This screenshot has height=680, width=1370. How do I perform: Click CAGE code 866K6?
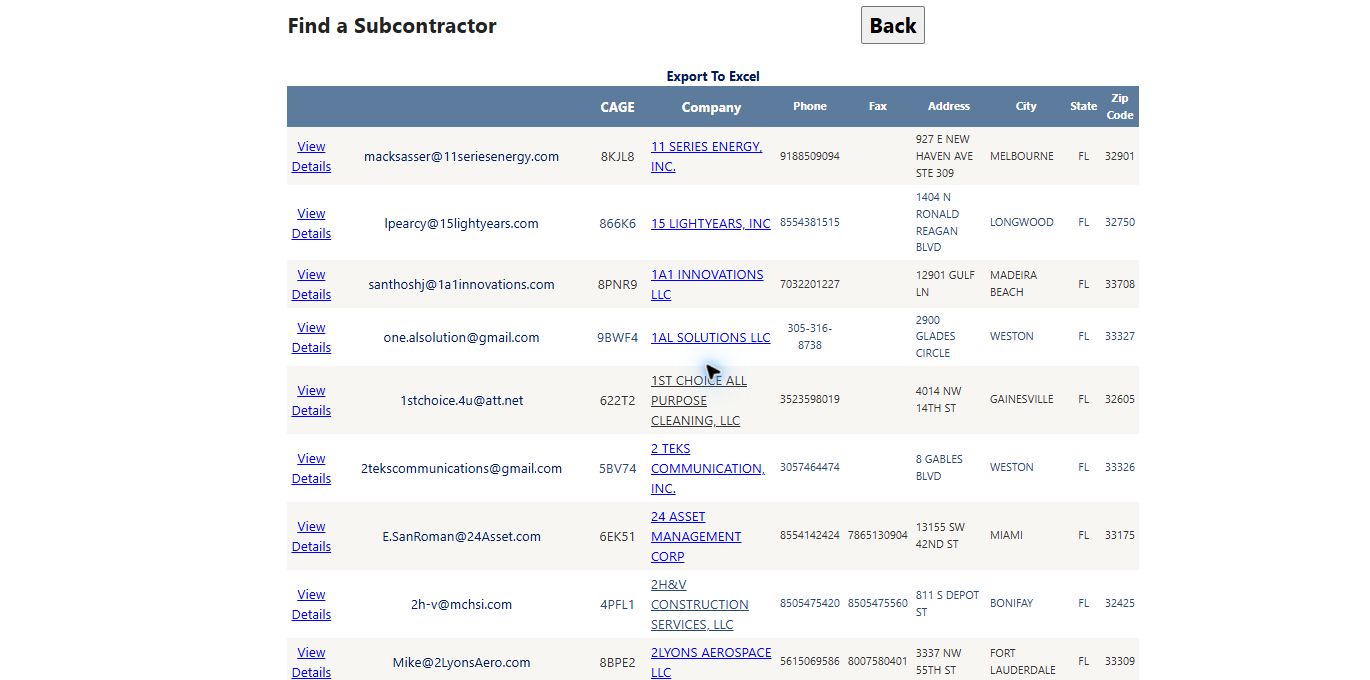617,224
